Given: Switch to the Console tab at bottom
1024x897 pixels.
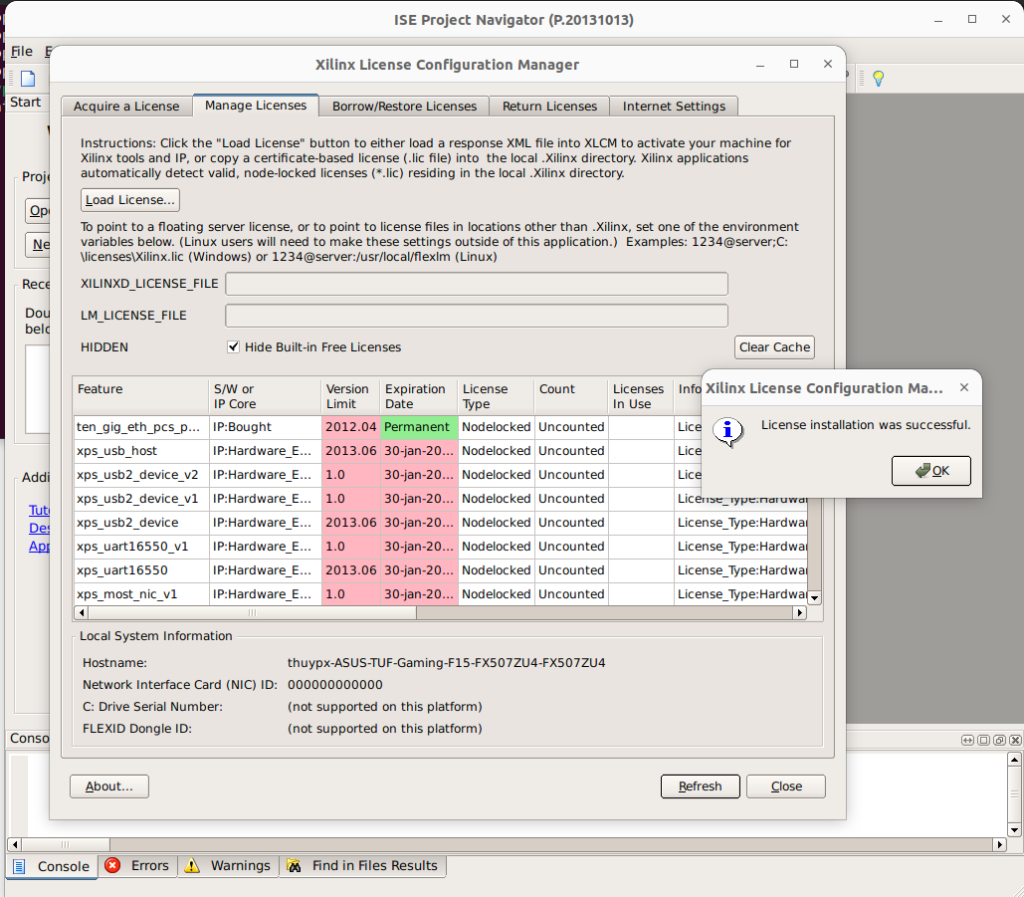Looking at the screenshot, I should pos(52,866).
